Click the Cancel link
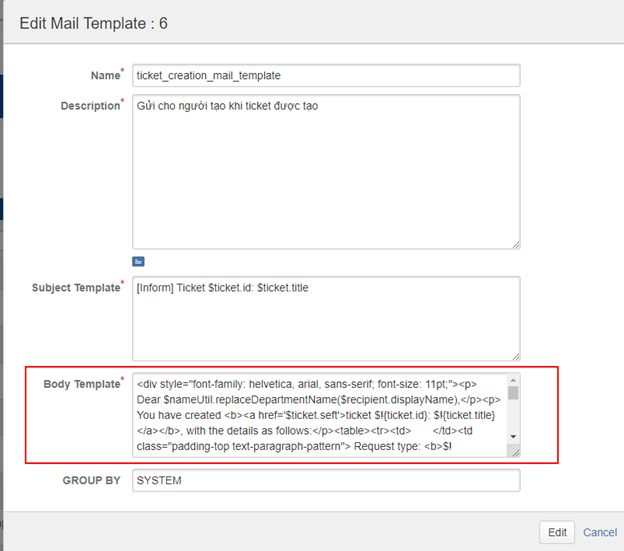The height and width of the screenshot is (551, 624). coord(600,532)
